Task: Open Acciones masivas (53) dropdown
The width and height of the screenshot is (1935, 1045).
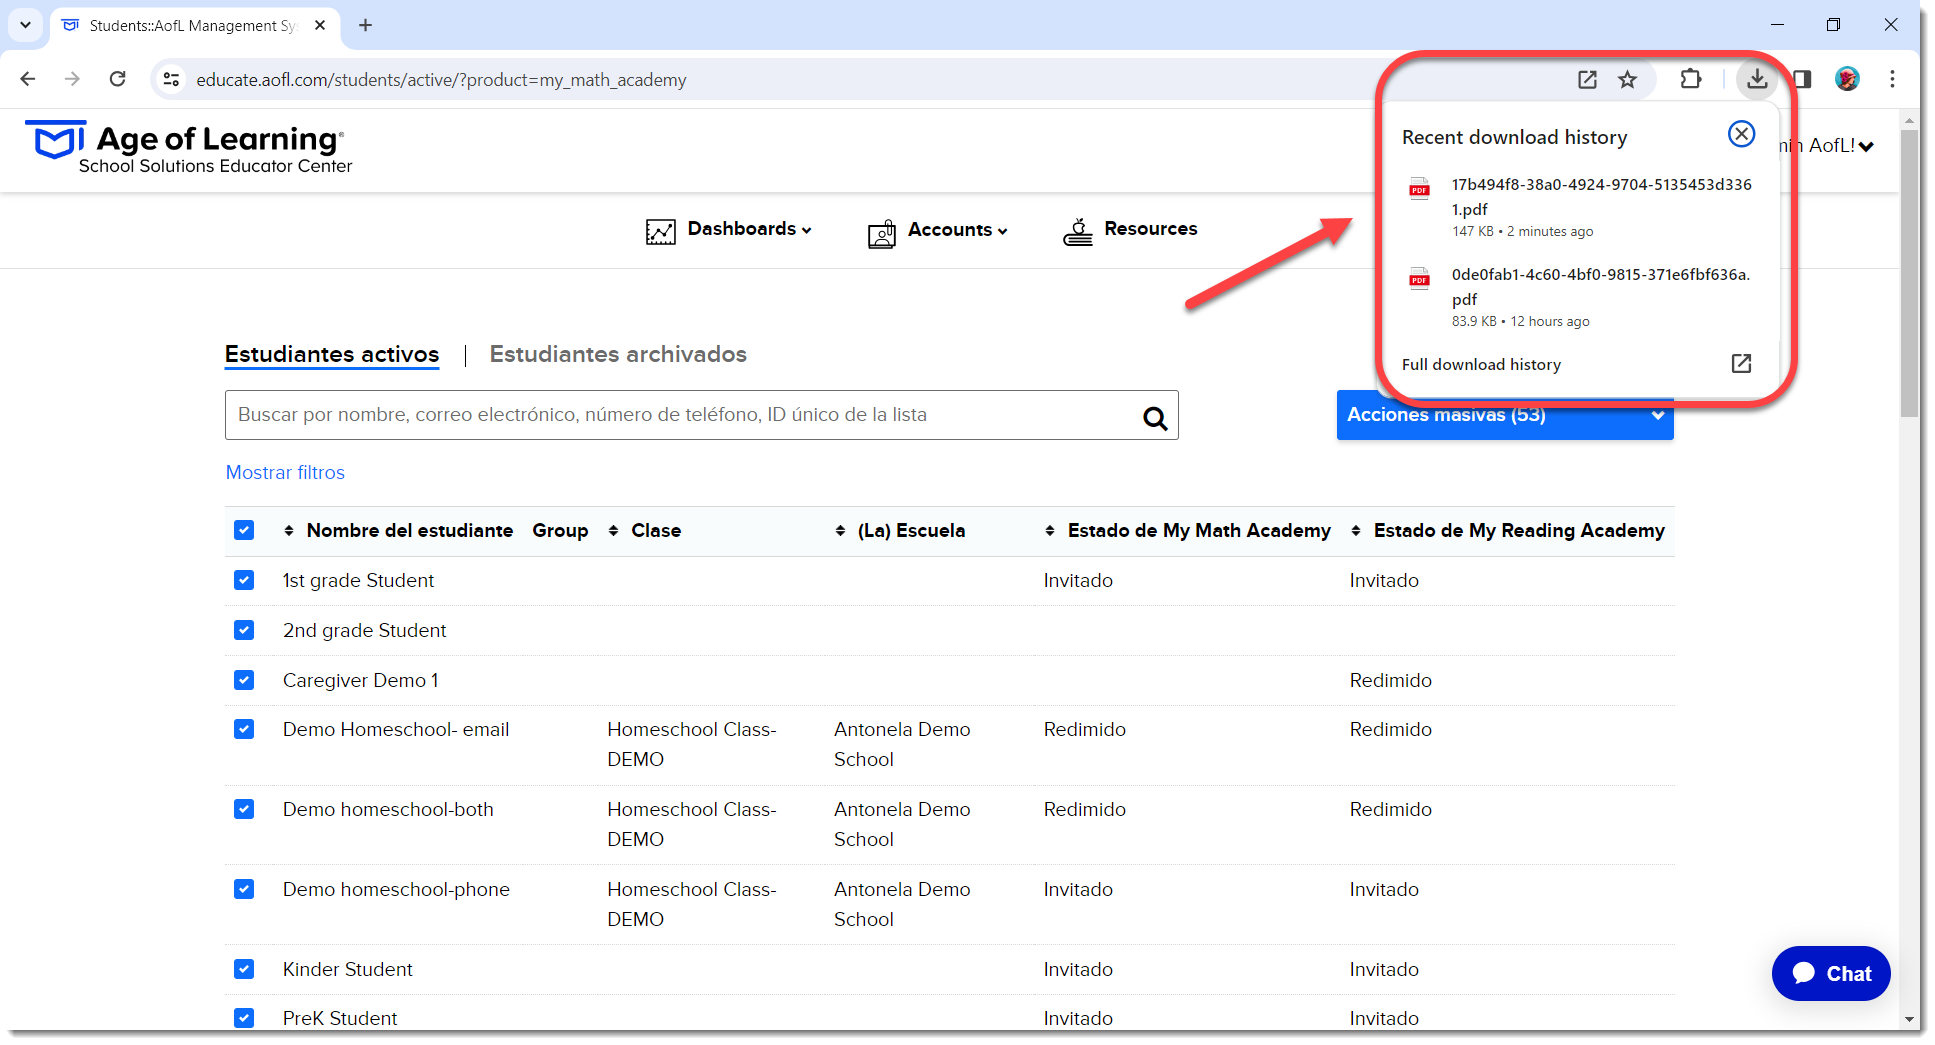Action: (1504, 415)
